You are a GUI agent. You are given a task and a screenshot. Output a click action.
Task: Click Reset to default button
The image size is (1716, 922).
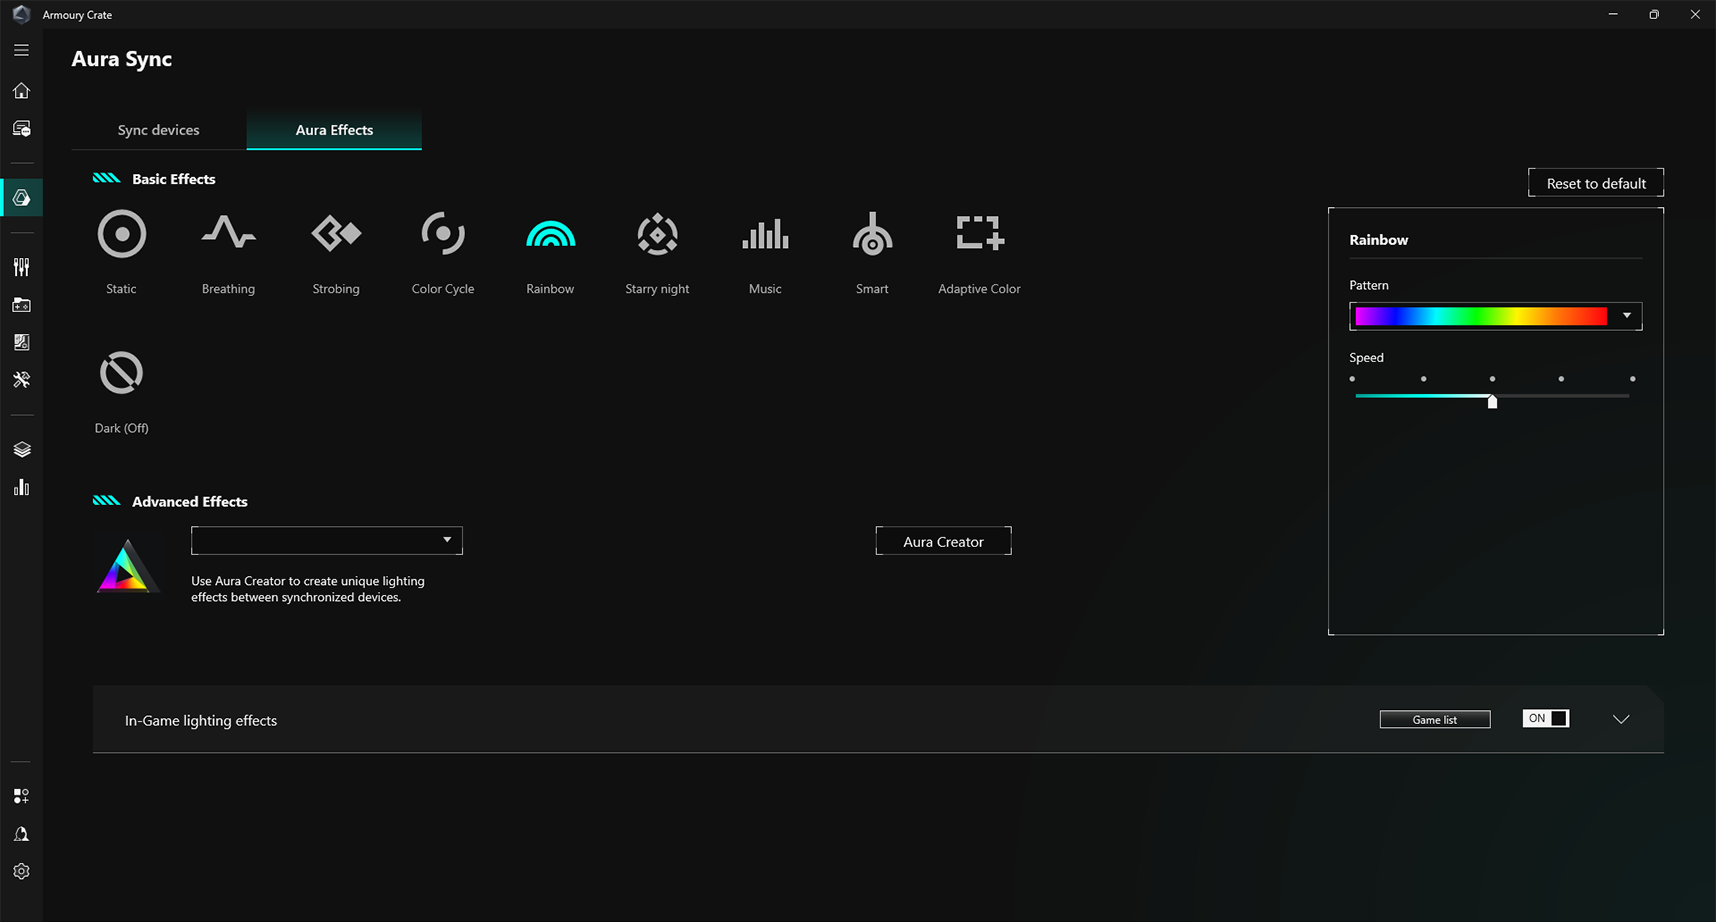[x=1595, y=183]
